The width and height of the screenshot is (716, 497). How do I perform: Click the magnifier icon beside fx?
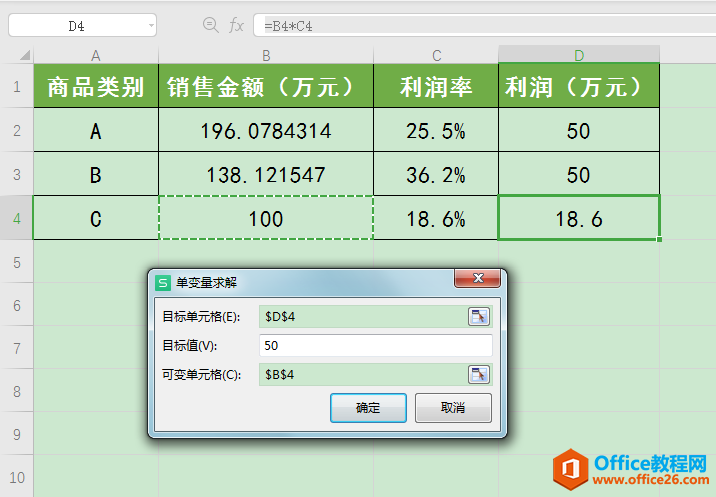(211, 26)
